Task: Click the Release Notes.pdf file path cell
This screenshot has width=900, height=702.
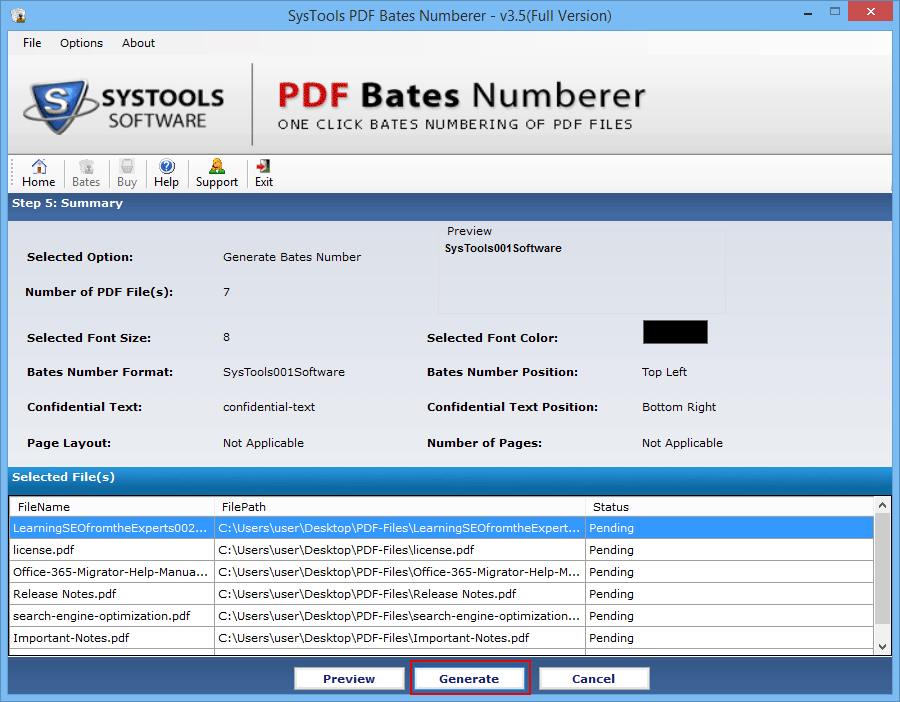Action: pos(400,594)
